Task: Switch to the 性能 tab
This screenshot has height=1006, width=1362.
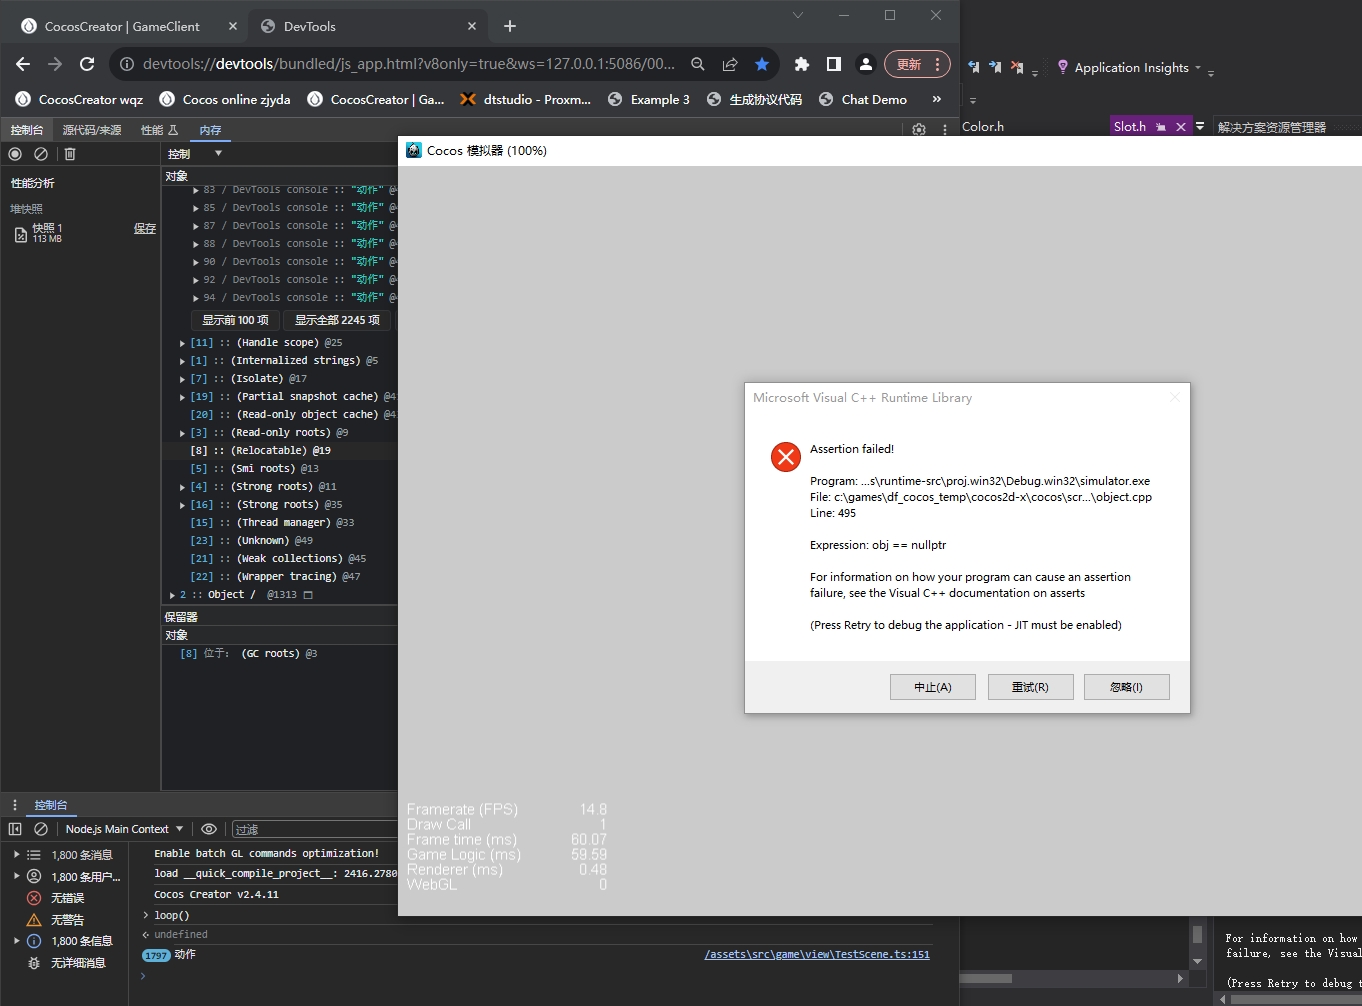Action: coord(159,130)
